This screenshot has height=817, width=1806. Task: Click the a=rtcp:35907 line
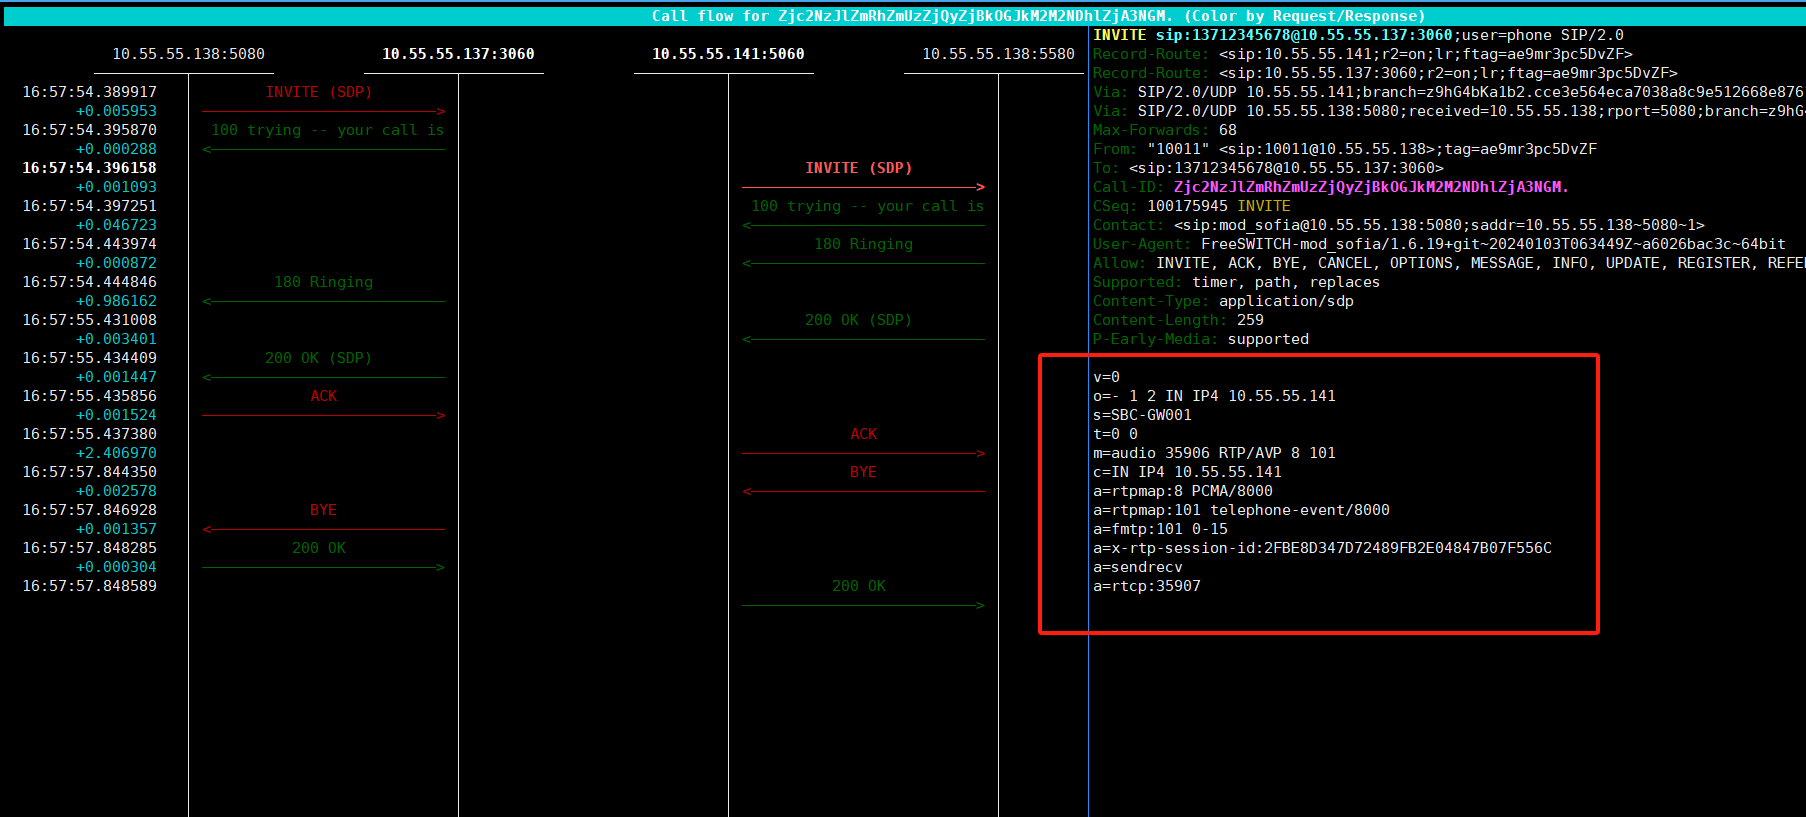coord(1147,586)
